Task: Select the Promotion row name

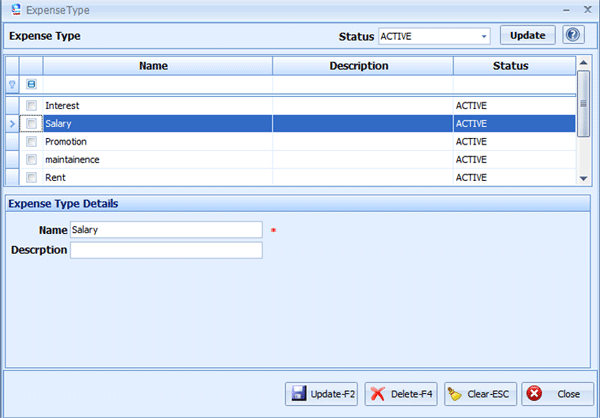Action: [66, 142]
